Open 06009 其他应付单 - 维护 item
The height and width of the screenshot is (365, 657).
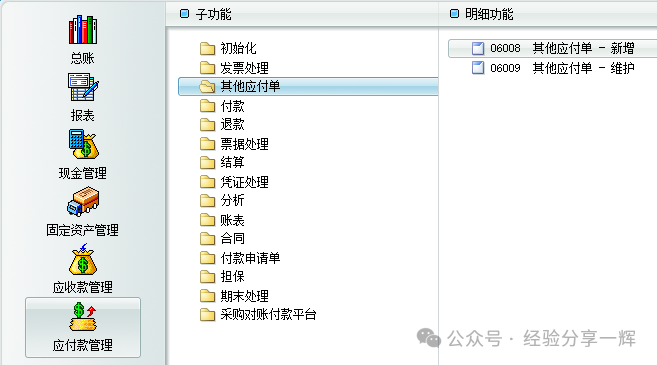(552, 68)
